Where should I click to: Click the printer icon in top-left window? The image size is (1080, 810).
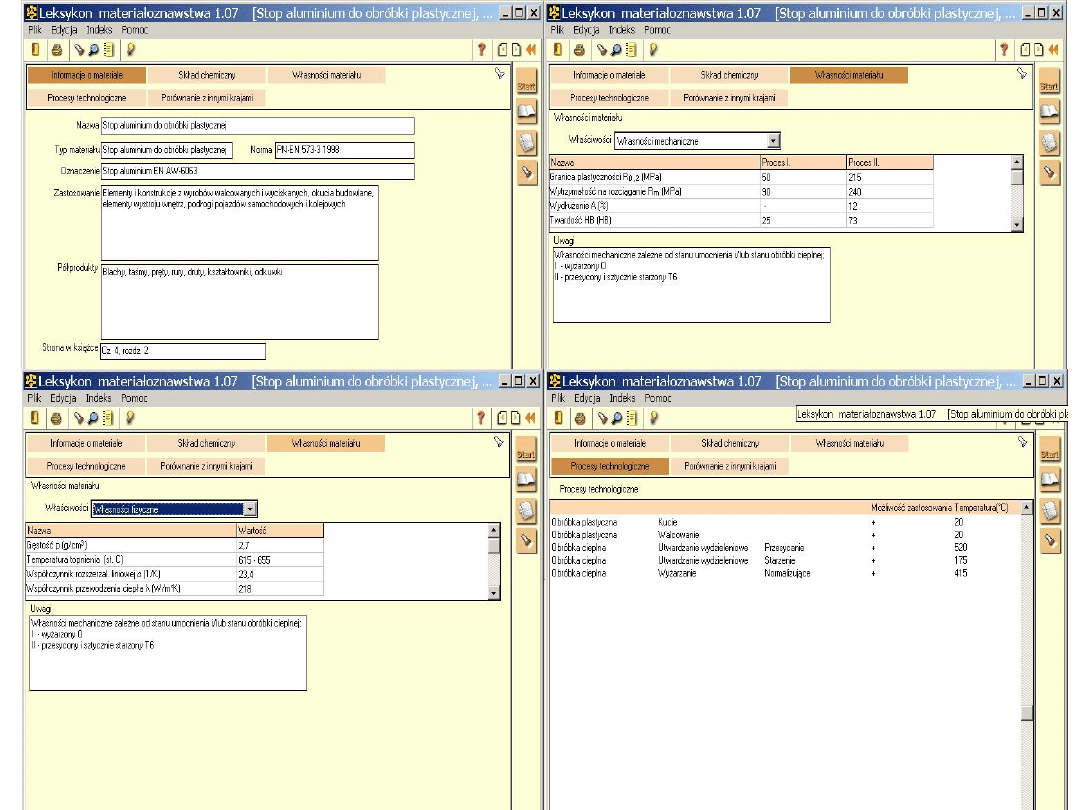pos(57,49)
